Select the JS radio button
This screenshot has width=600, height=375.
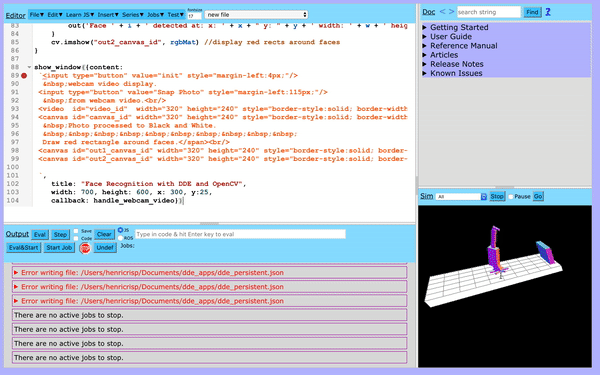[120, 230]
